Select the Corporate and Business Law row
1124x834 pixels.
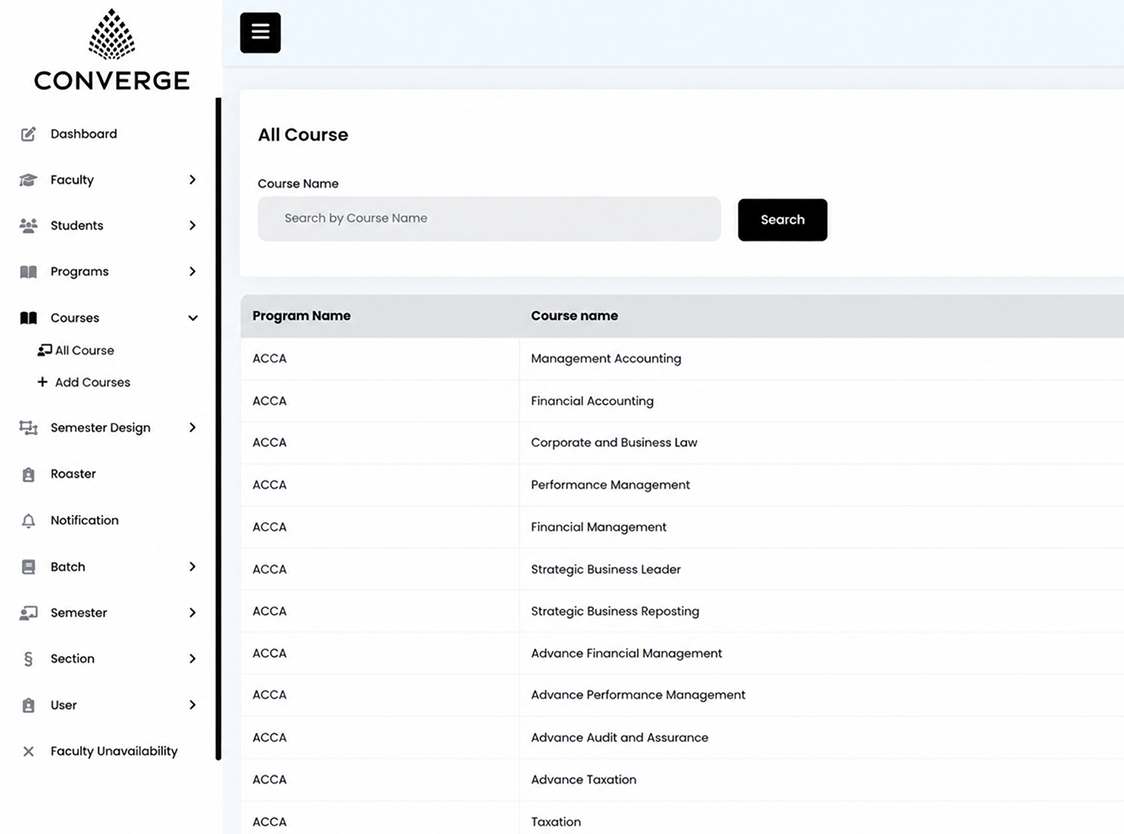point(682,442)
